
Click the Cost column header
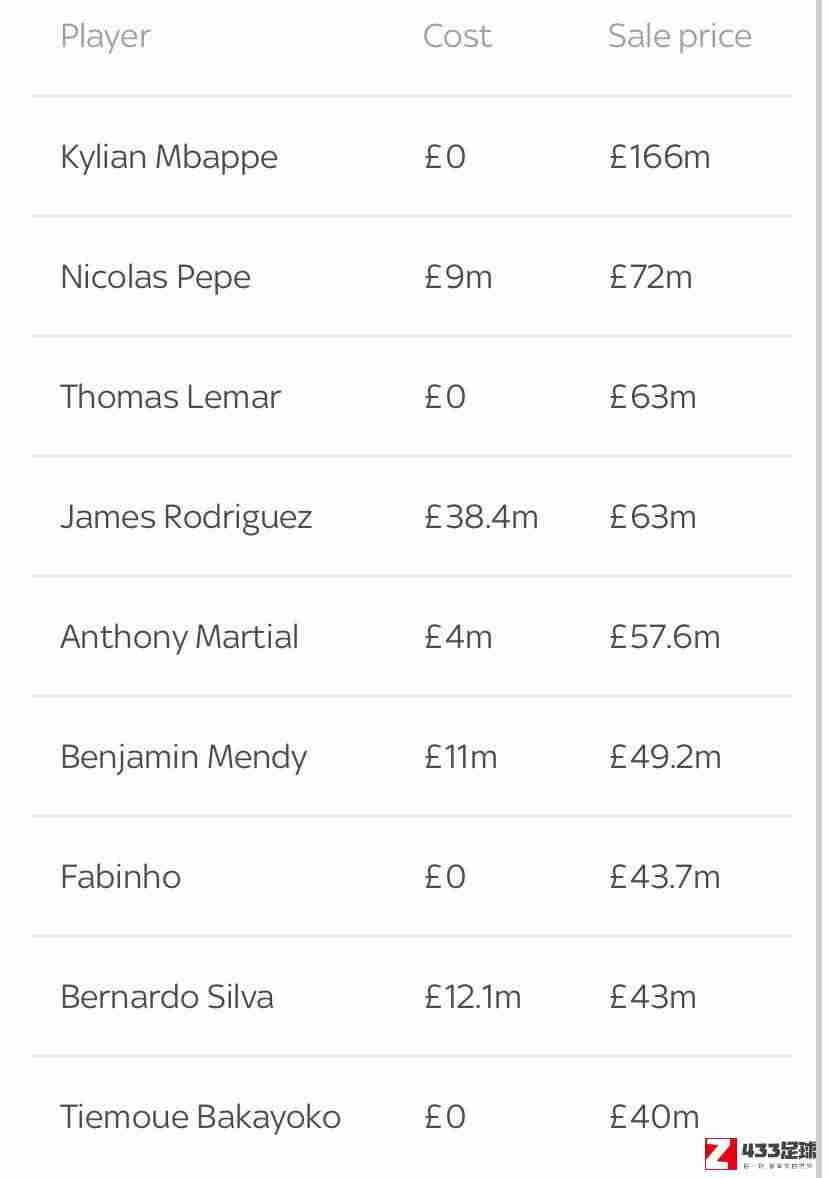pyautogui.click(x=457, y=36)
